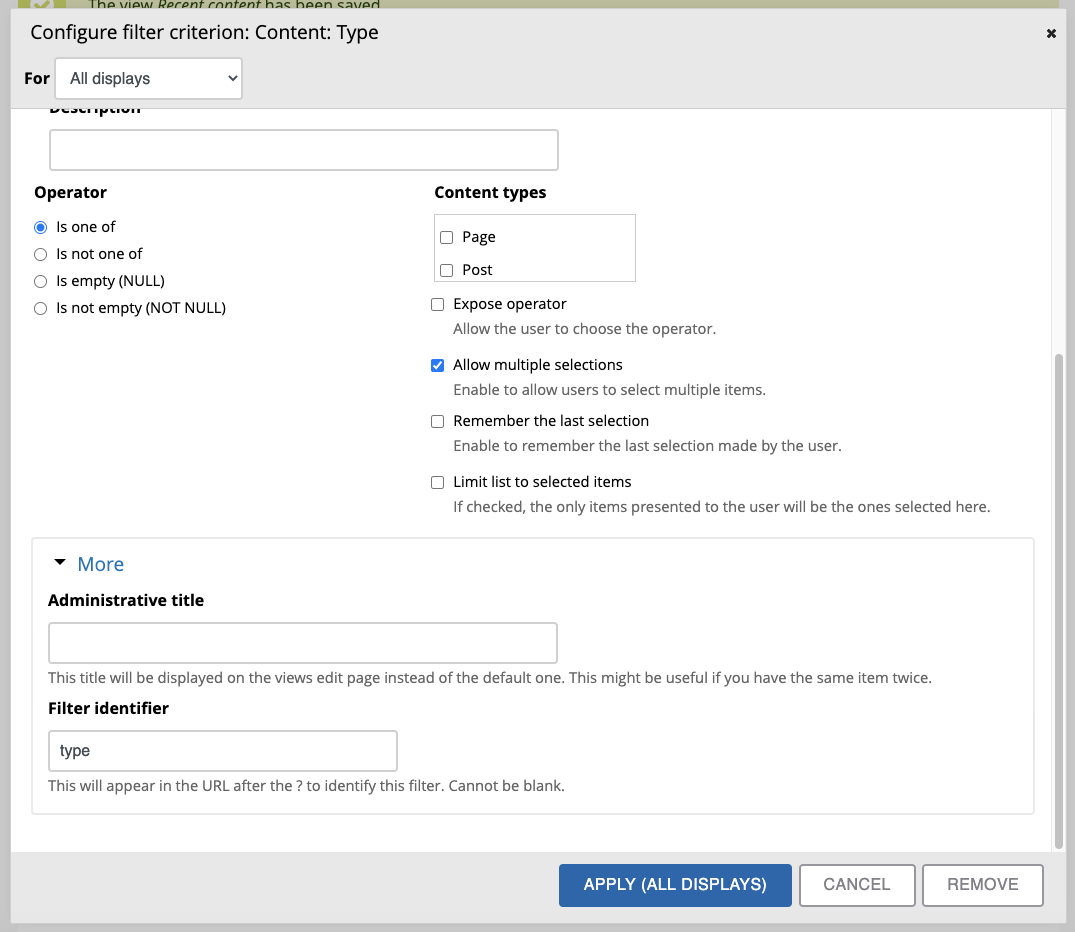Screen dimensions: 1075x932
Task: Close the Configure filter criterion dialog
Action: (1051, 34)
